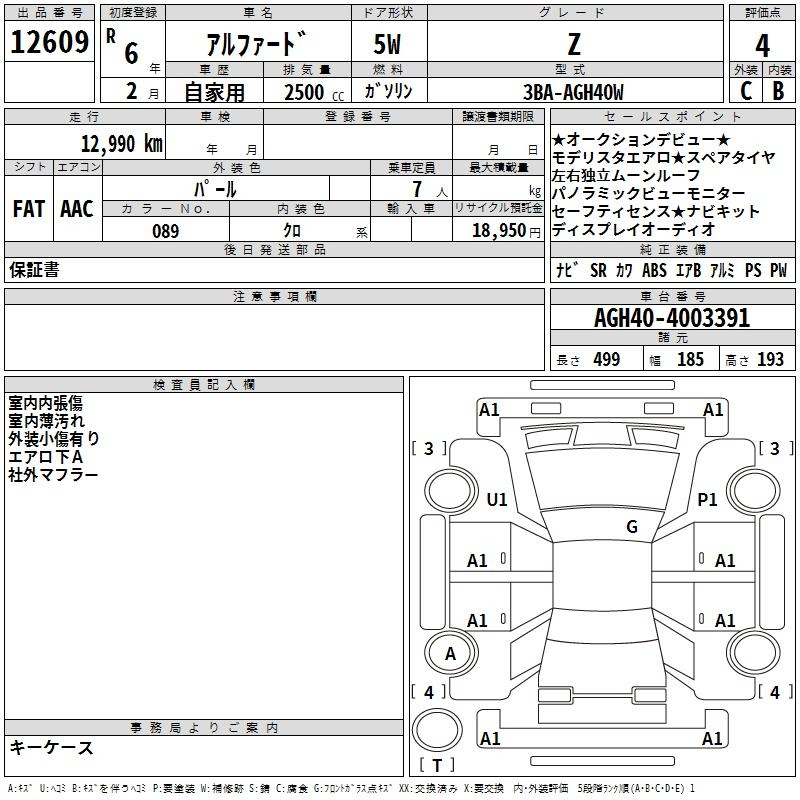Select the grade value Z
The width and height of the screenshot is (800, 800).
point(574,44)
